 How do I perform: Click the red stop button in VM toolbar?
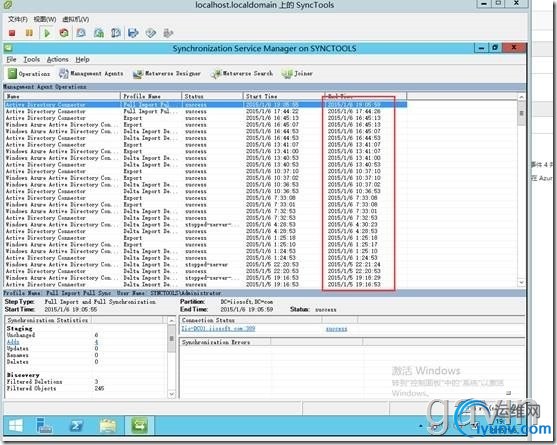(x=12, y=33)
